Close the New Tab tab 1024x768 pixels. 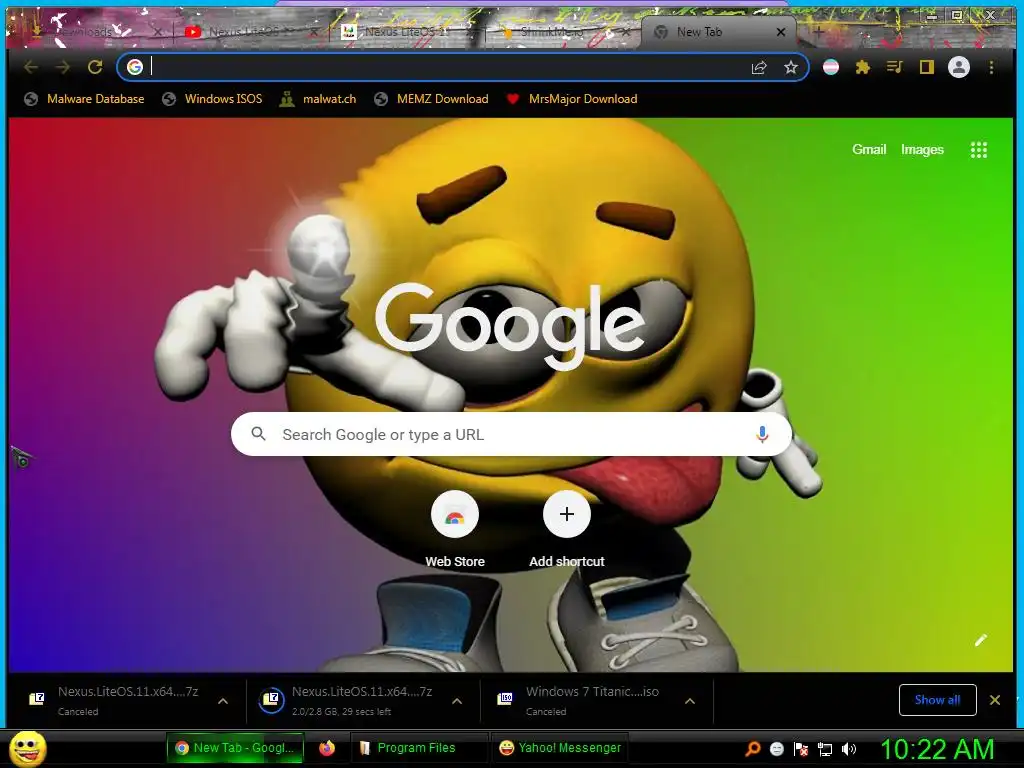(781, 31)
